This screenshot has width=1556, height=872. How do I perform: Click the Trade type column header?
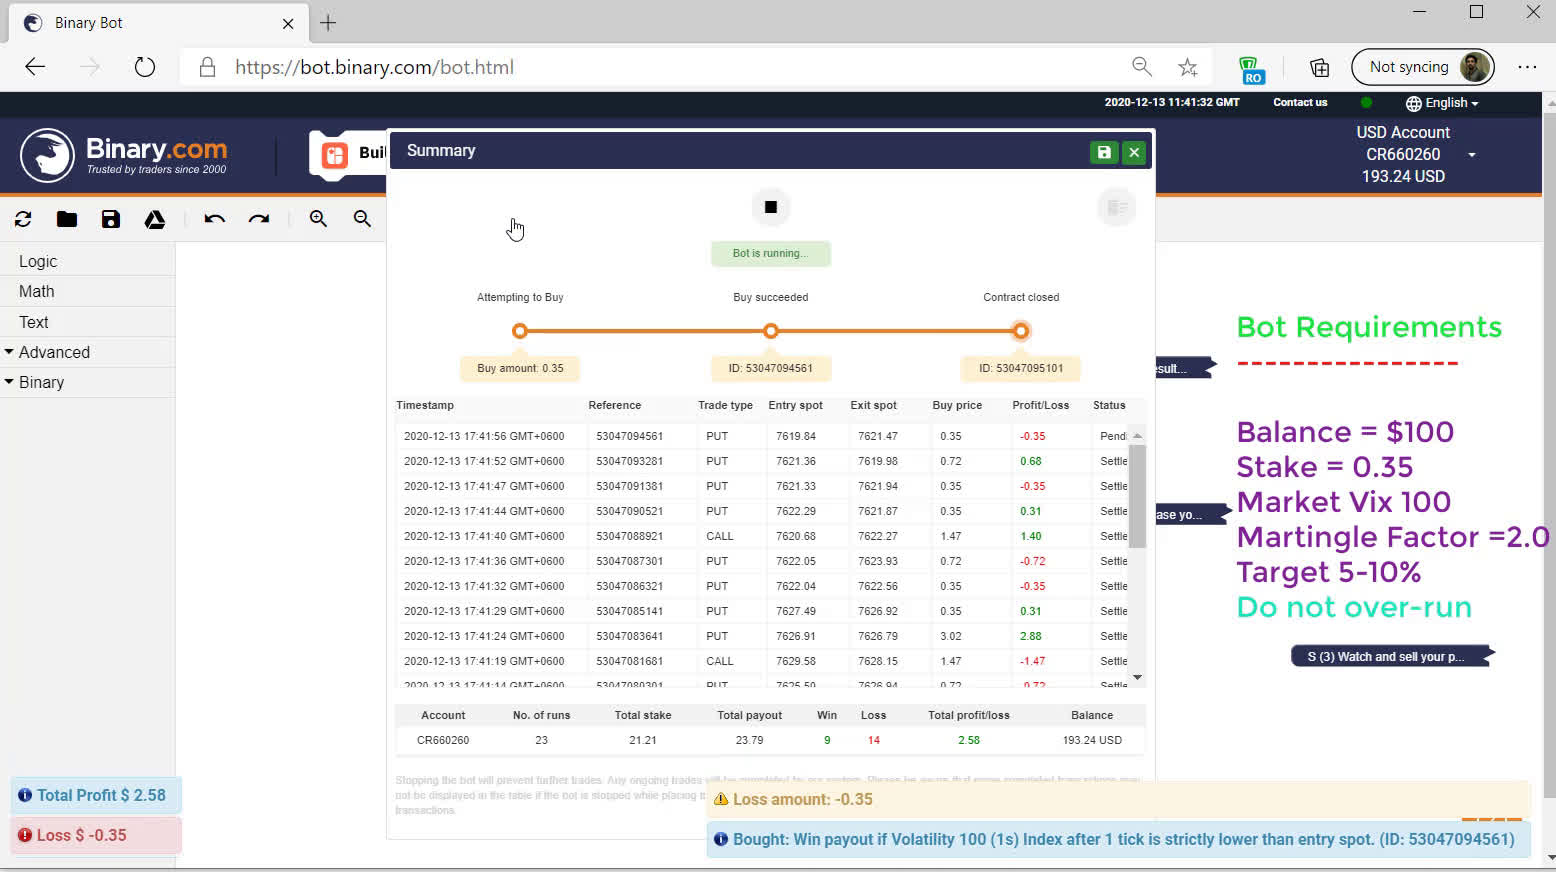point(725,405)
